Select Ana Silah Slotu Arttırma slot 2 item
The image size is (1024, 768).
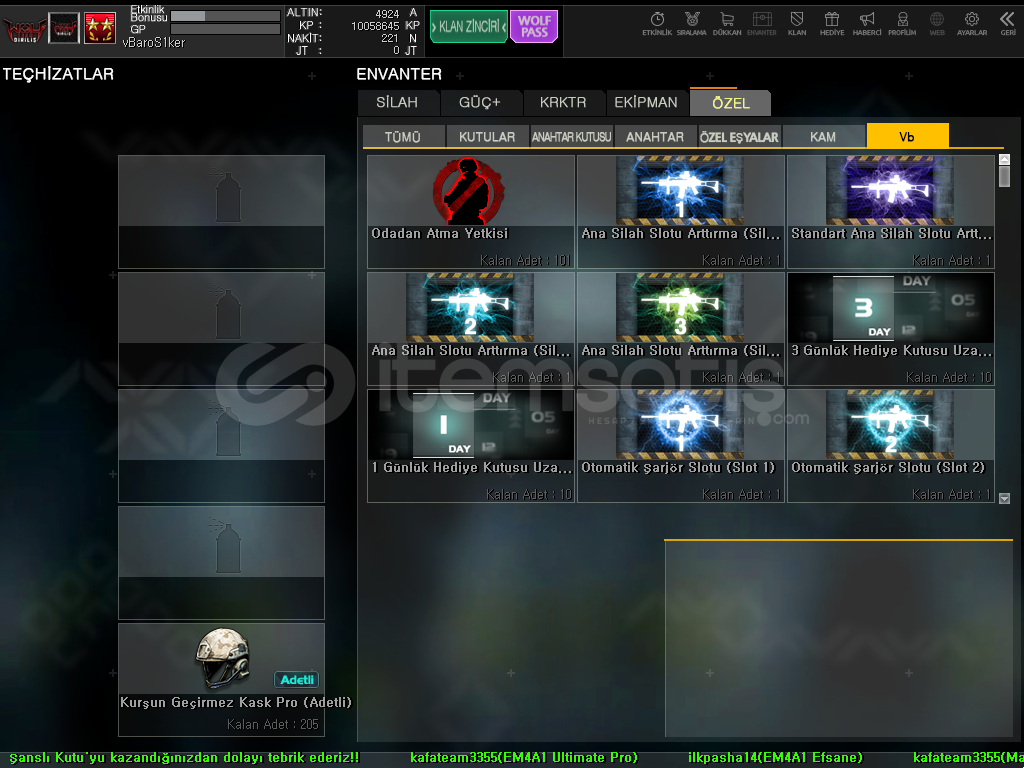471,328
